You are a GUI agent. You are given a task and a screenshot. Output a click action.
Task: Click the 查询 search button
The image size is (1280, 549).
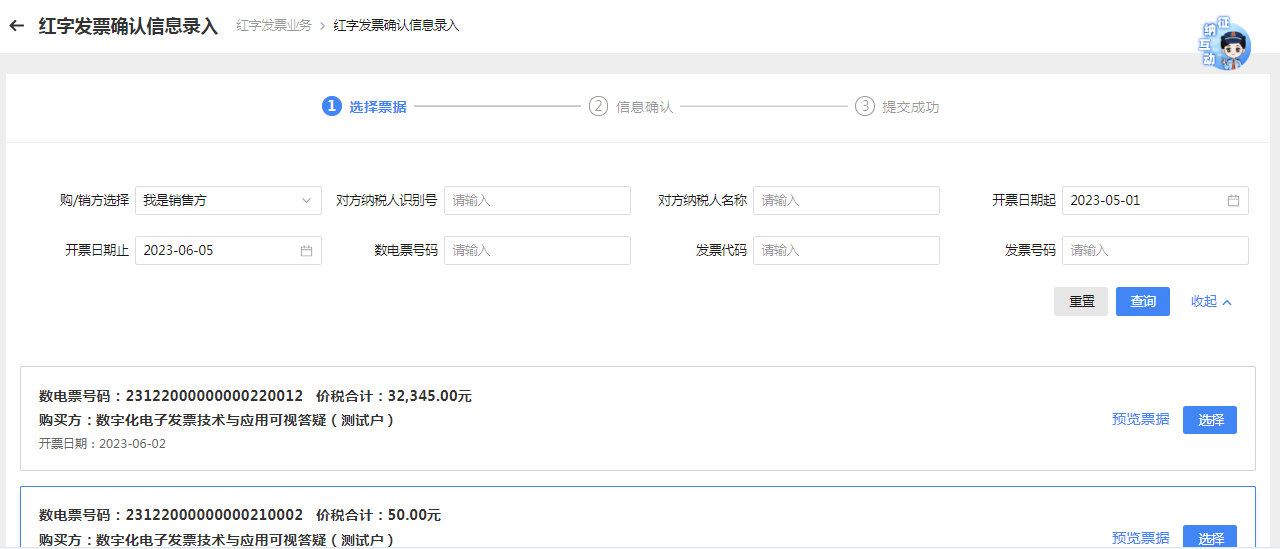[1143, 302]
